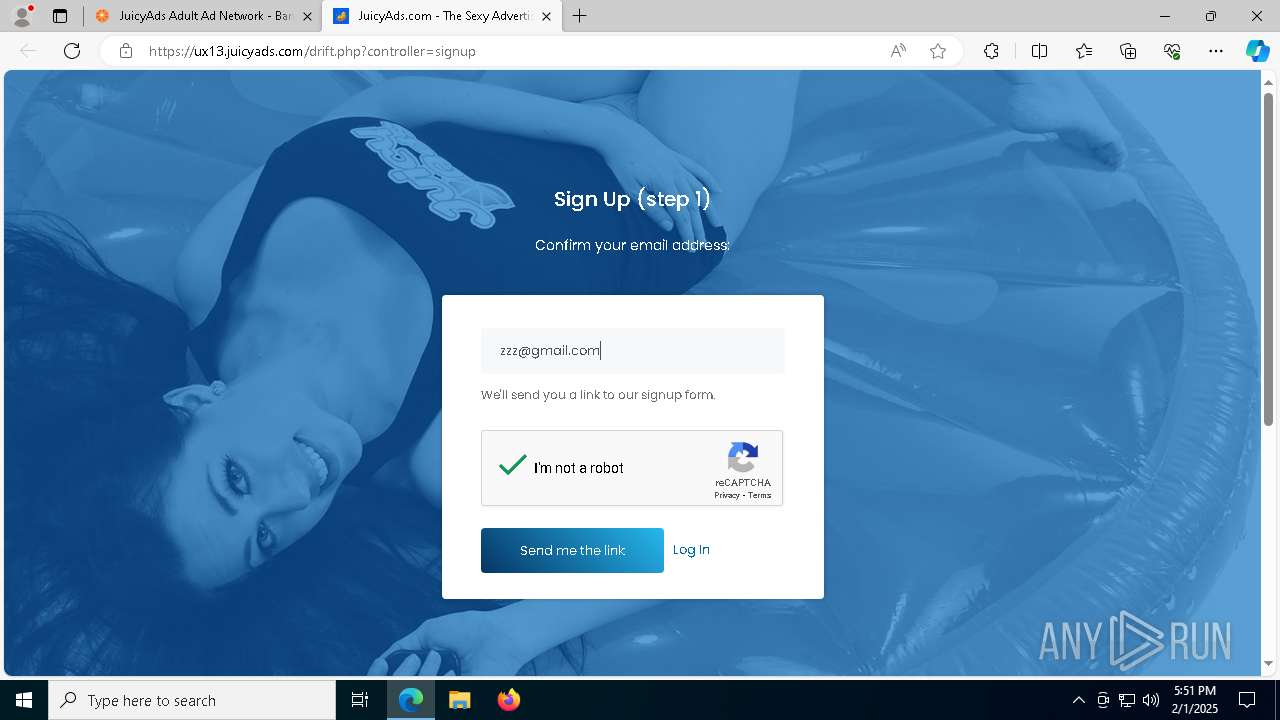Image resolution: width=1280 pixels, height=720 pixels.
Task: View site information lock icon
Action: [x=126, y=51]
